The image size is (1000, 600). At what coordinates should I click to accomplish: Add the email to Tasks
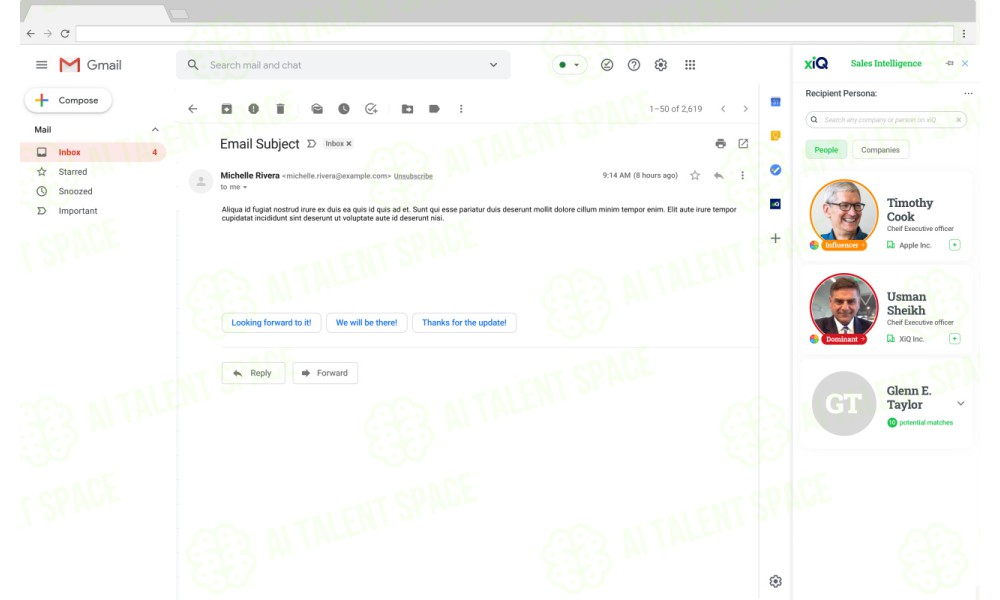pyautogui.click(x=371, y=109)
